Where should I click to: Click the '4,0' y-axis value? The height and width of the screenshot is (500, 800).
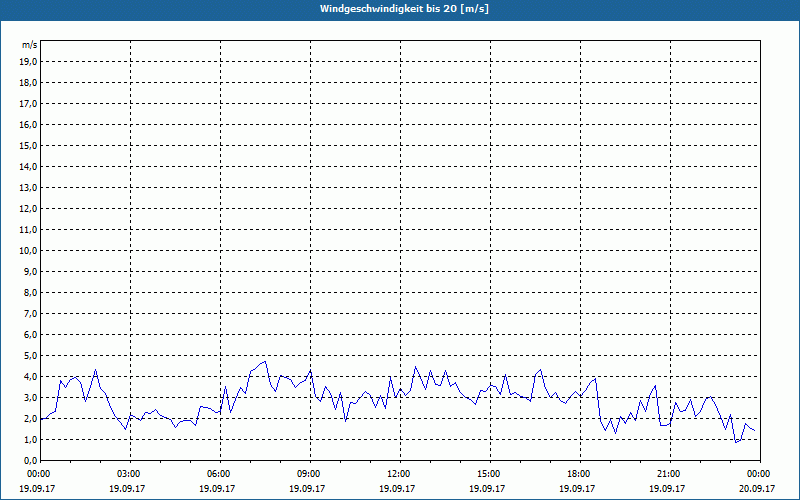coord(30,377)
